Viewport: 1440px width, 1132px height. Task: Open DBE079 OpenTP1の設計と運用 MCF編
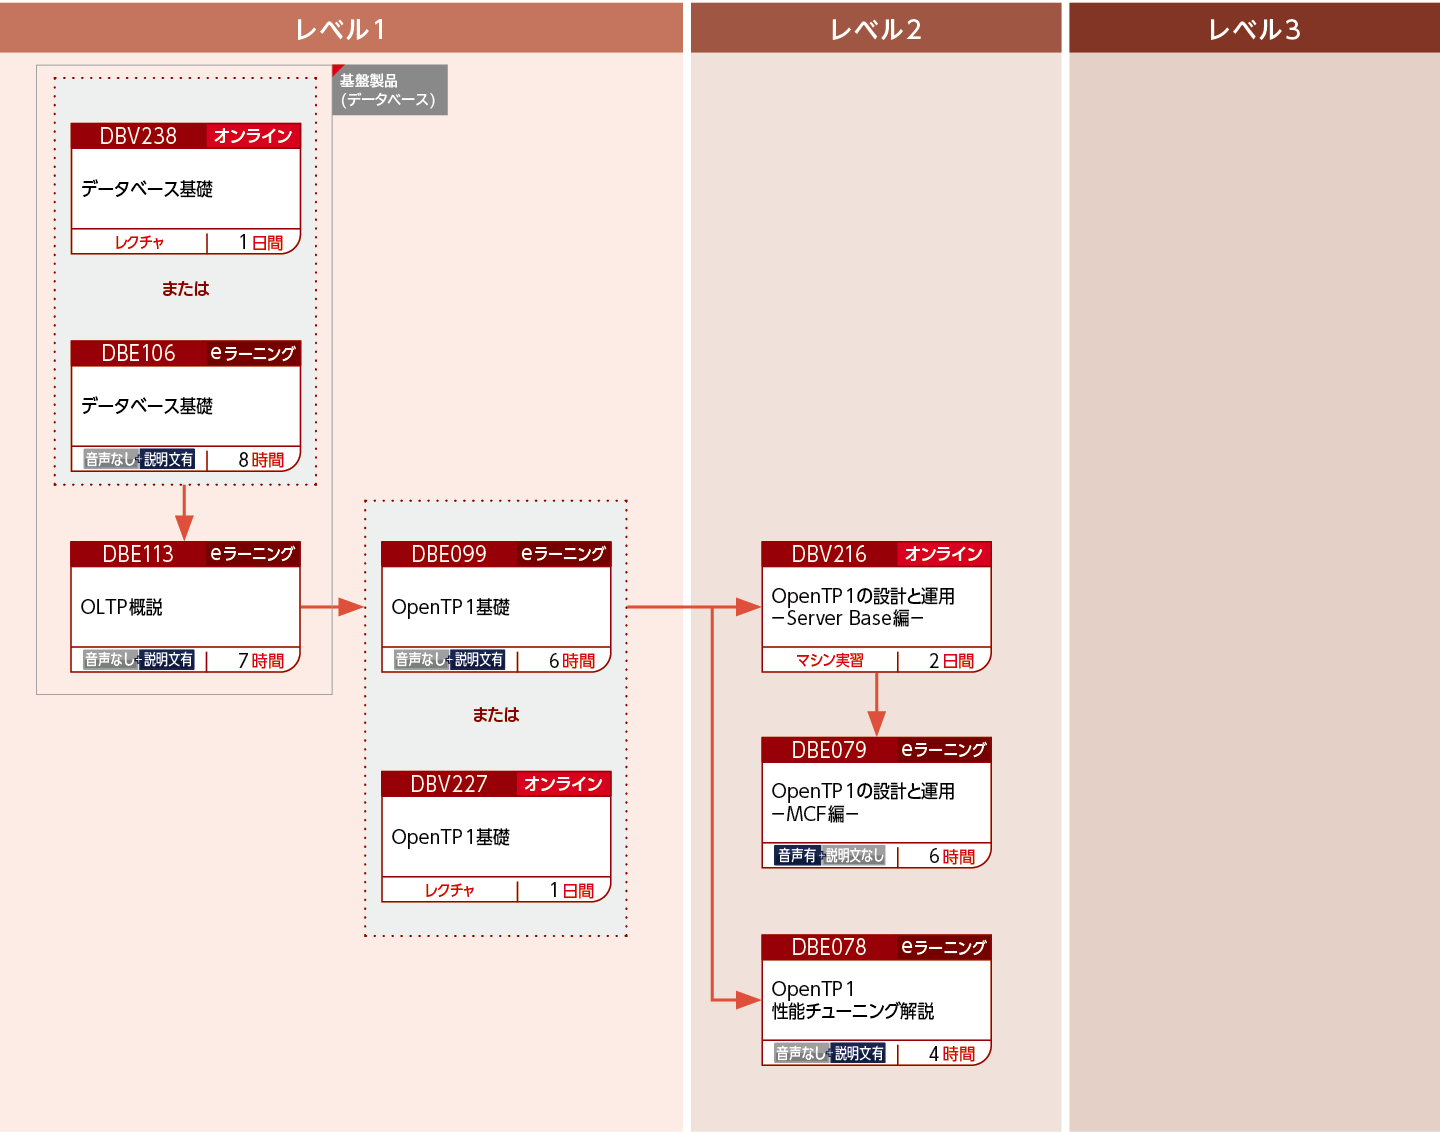click(x=876, y=802)
